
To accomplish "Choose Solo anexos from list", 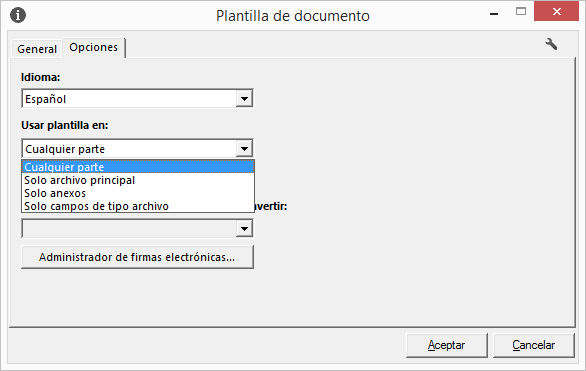I will pos(138,193).
